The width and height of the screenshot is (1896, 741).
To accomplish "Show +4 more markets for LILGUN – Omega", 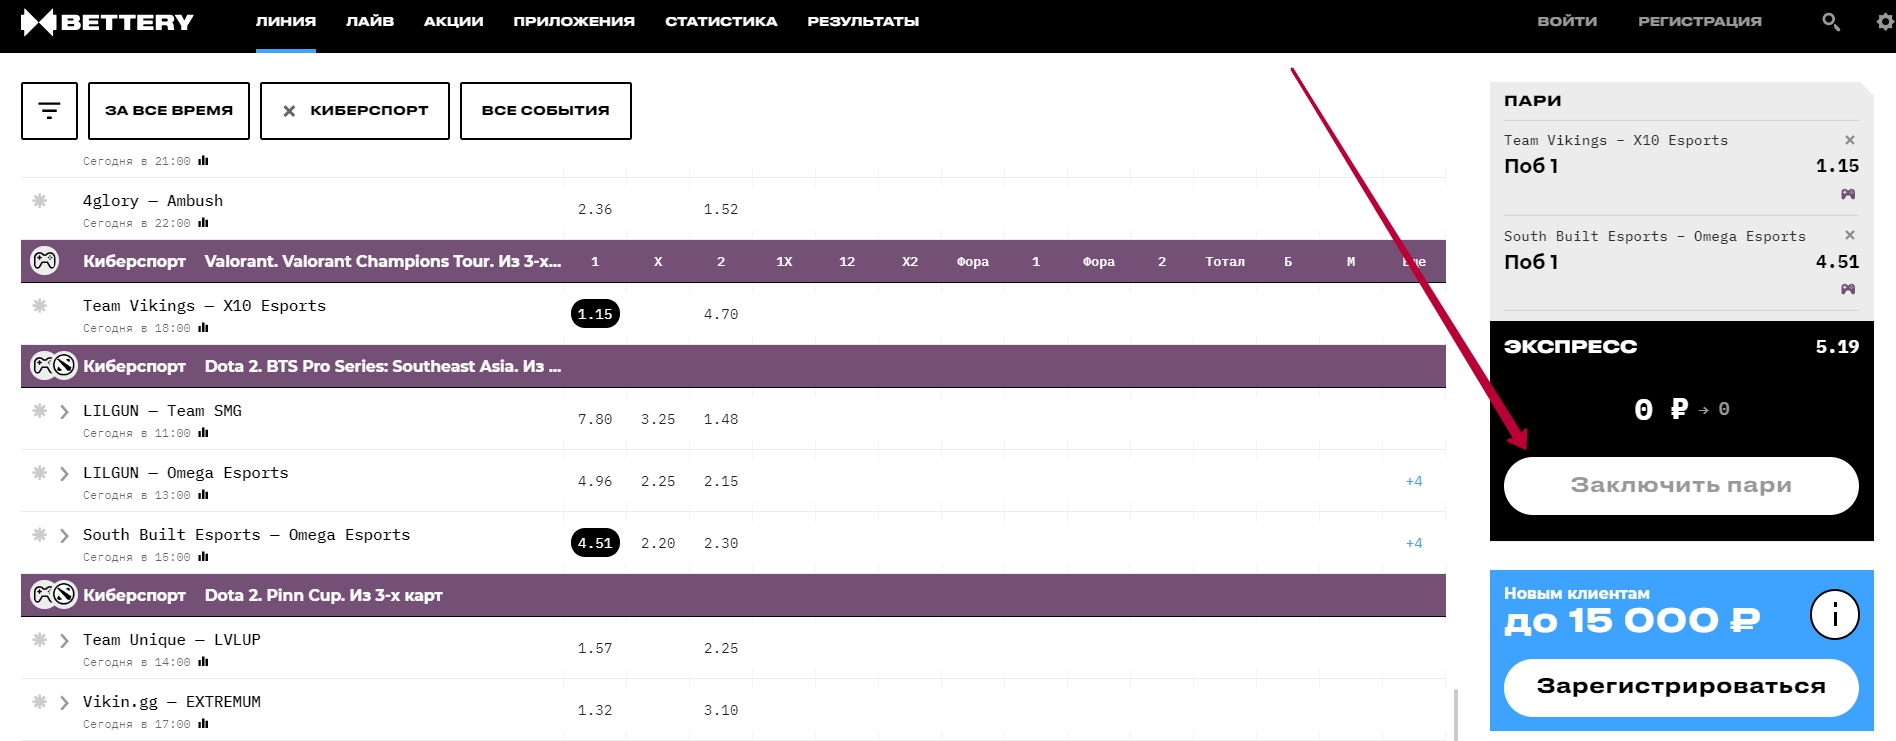I will pos(1413,481).
